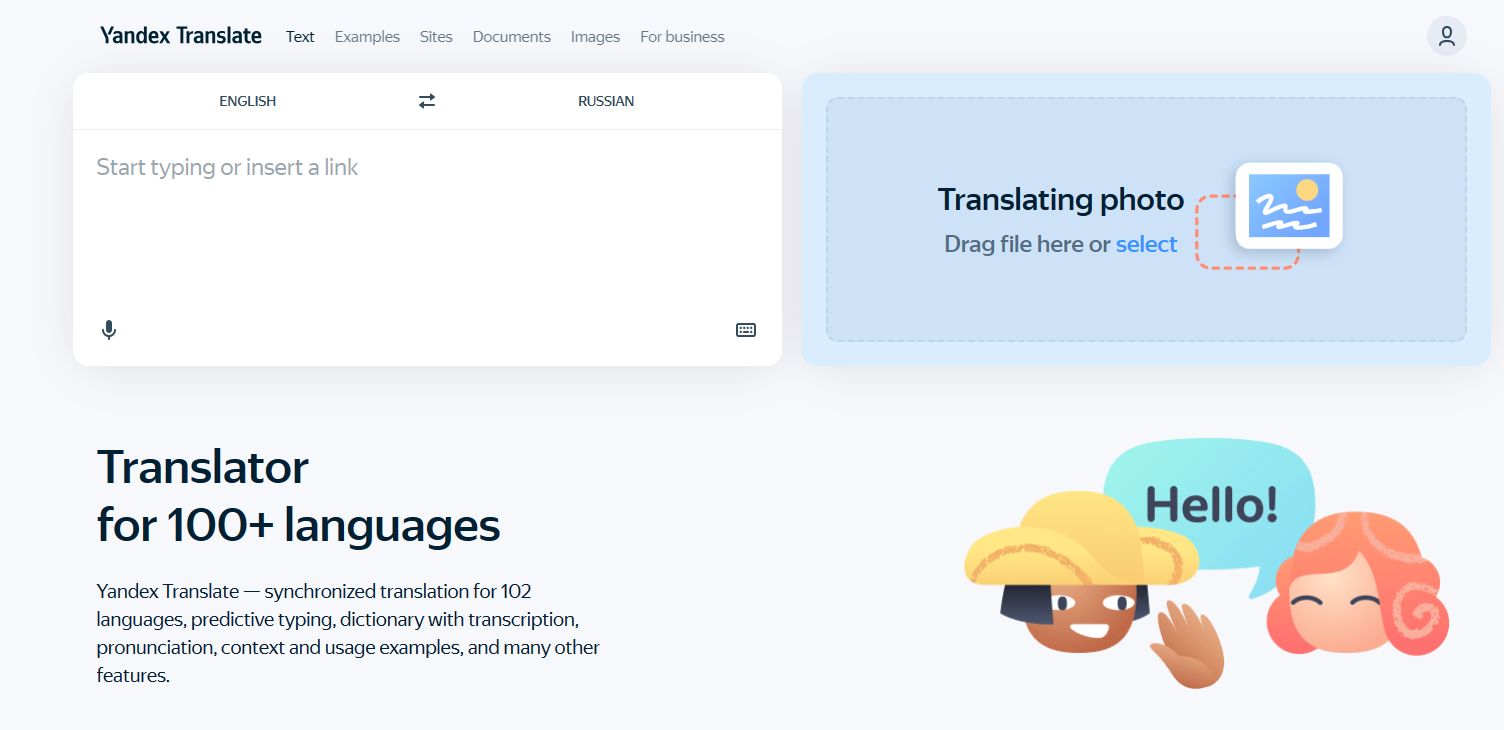Swap languages with the arrows icon
1504x730 pixels.
(427, 101)
